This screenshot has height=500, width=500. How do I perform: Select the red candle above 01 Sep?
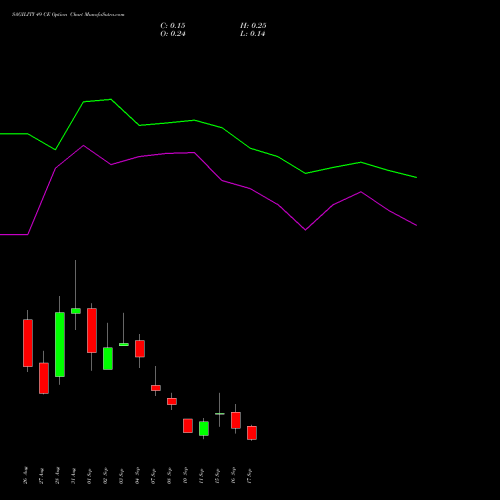[92, 330]
